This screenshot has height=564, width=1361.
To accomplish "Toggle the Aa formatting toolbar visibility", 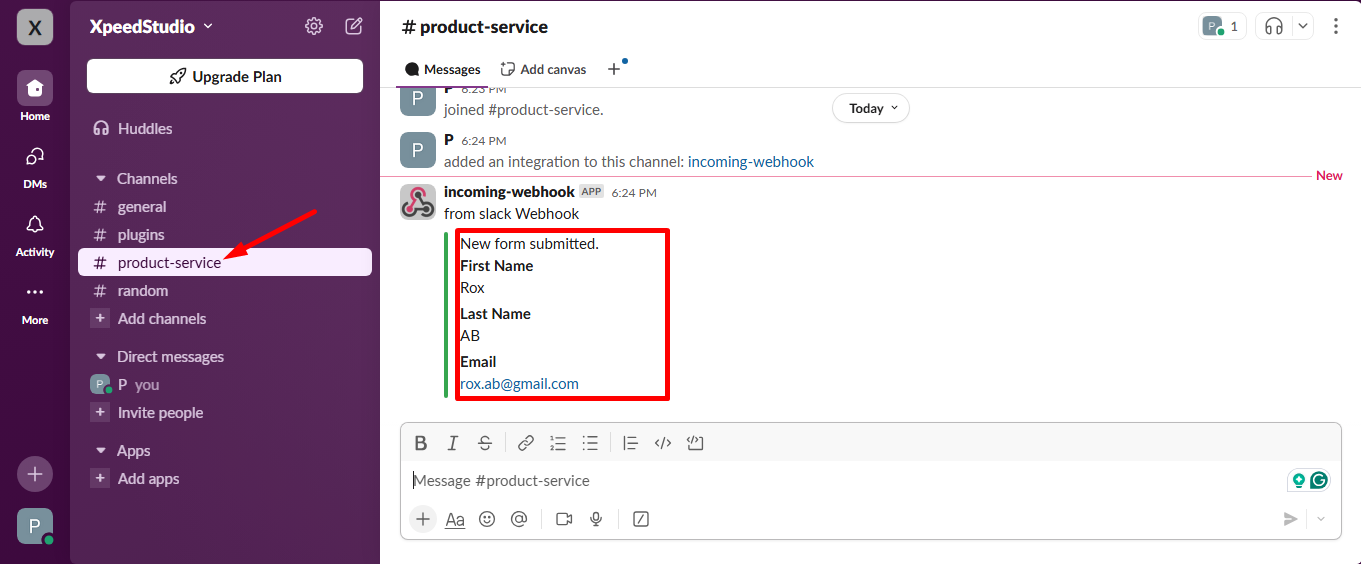I will [x=455, y=519].
